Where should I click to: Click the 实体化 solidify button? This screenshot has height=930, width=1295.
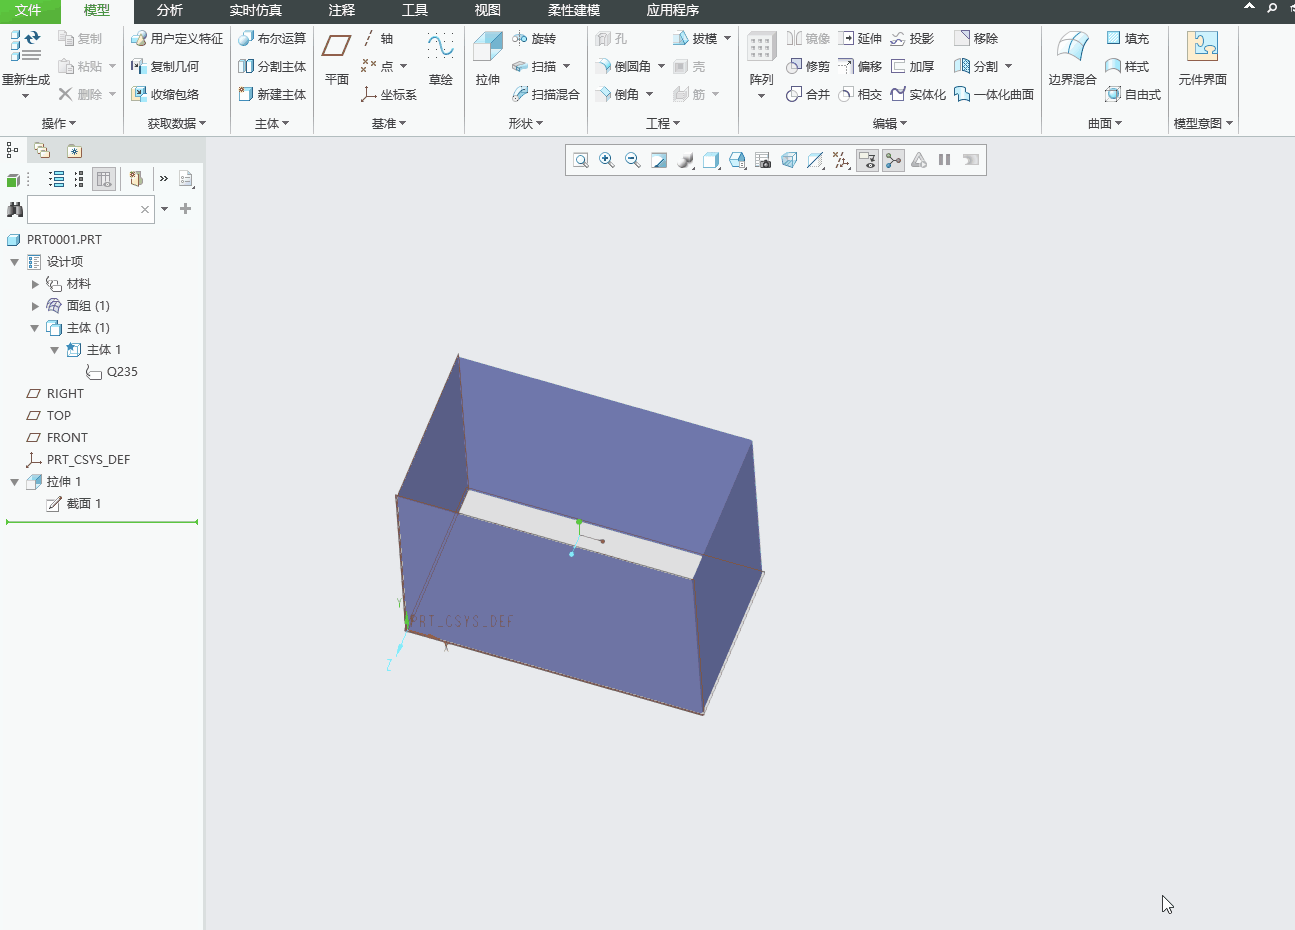(918, 94)
